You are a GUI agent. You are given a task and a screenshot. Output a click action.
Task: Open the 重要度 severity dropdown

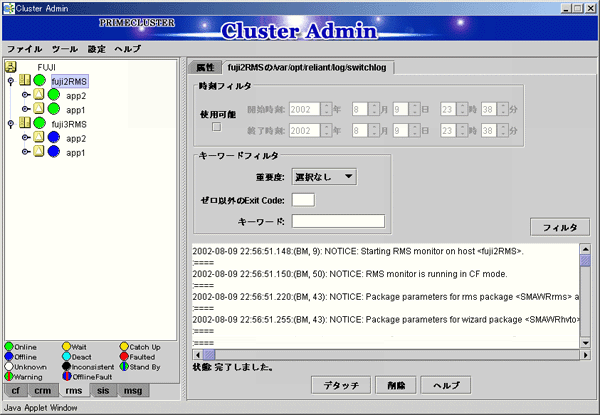(324, 177)
